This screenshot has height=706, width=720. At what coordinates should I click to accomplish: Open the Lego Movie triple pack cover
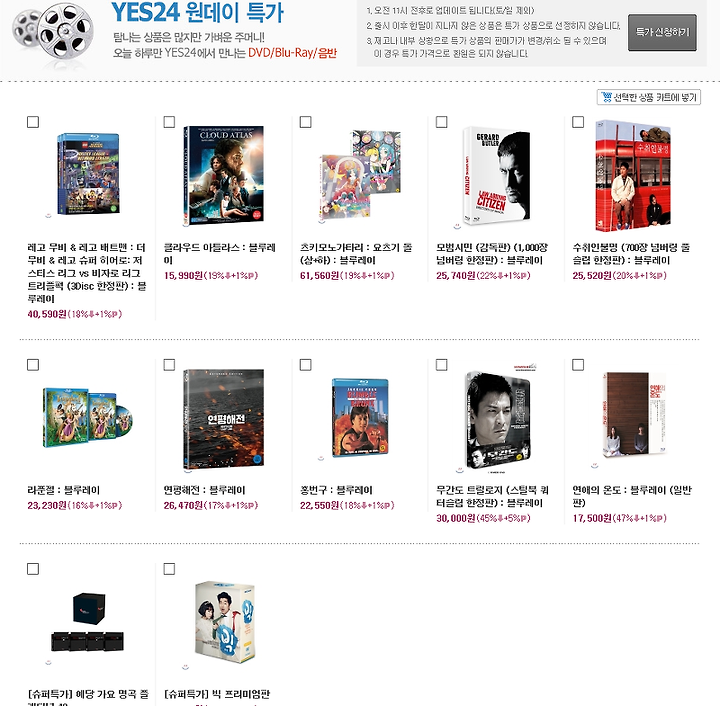[89, 174]
